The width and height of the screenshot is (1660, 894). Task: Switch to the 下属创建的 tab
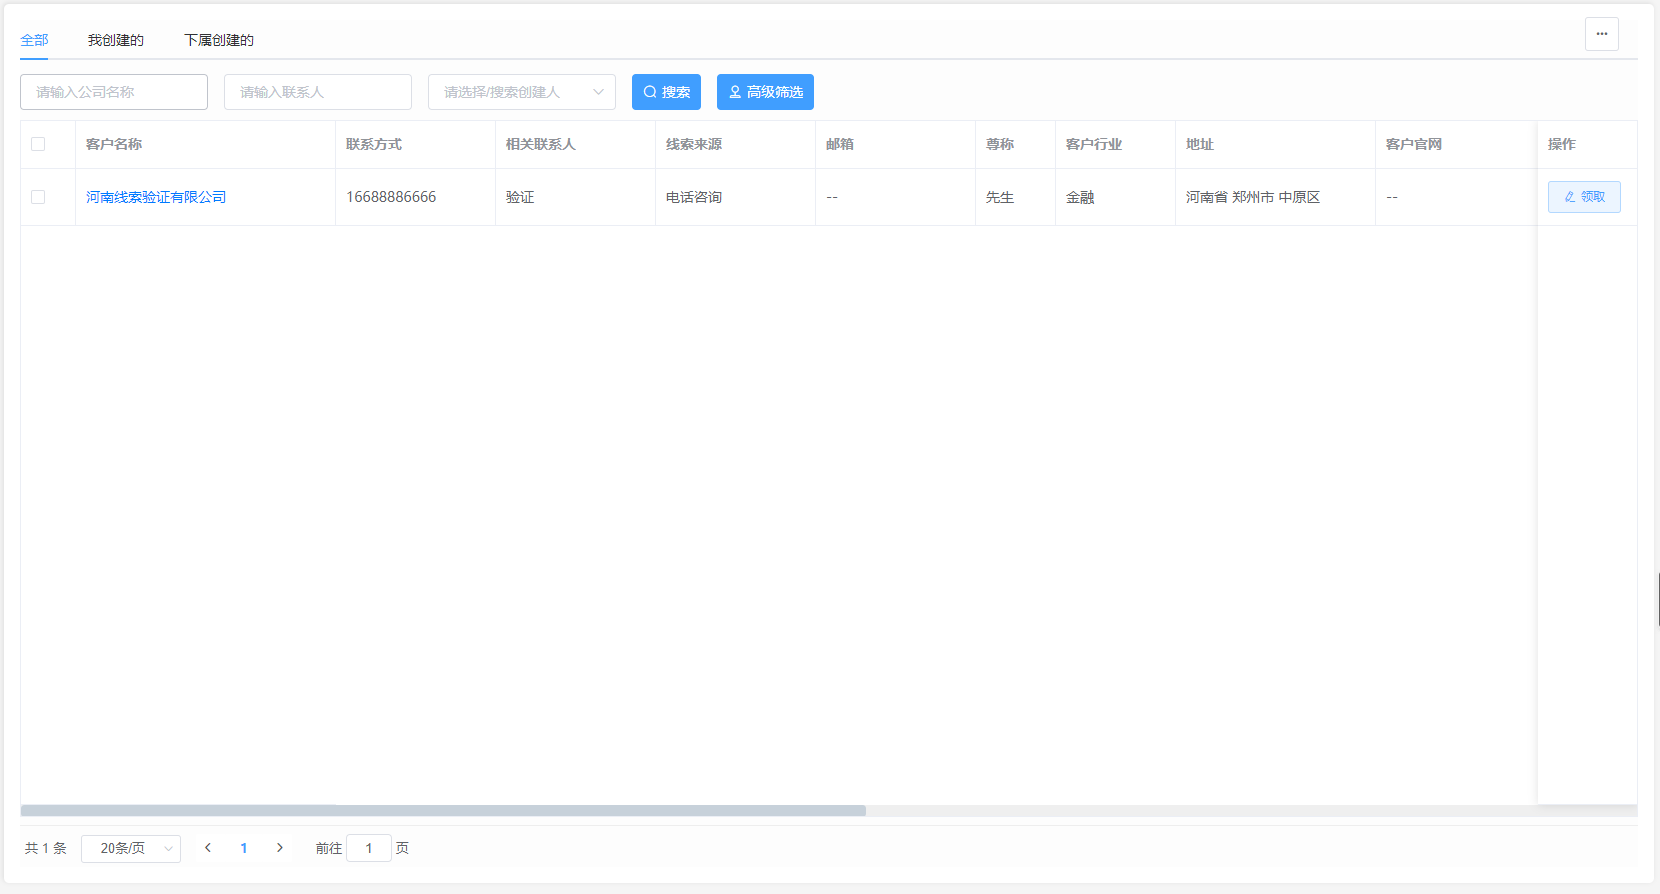coord(219,40)
